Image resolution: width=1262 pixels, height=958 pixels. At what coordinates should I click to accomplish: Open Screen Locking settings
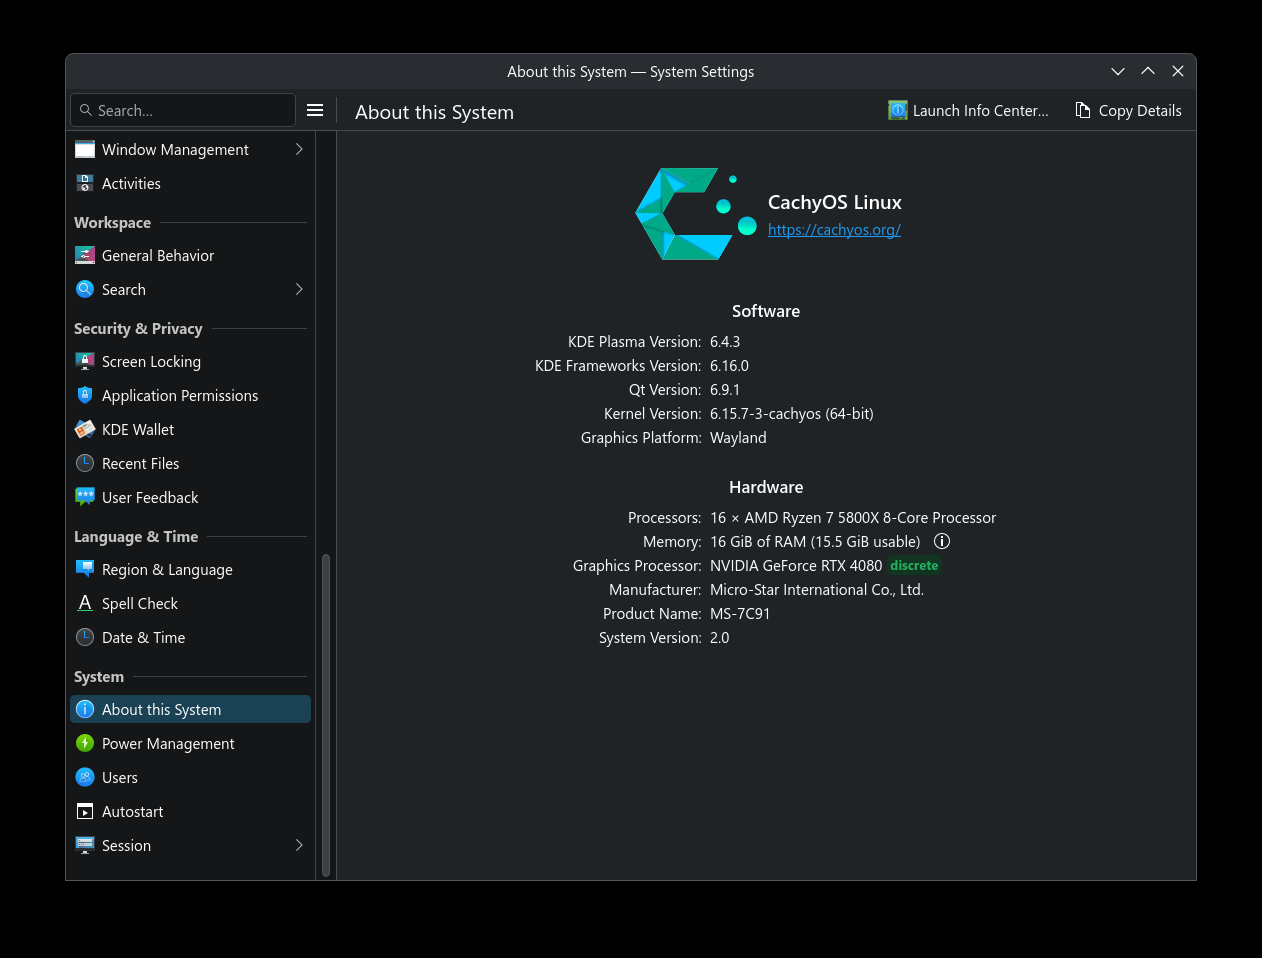click(190, 361)
